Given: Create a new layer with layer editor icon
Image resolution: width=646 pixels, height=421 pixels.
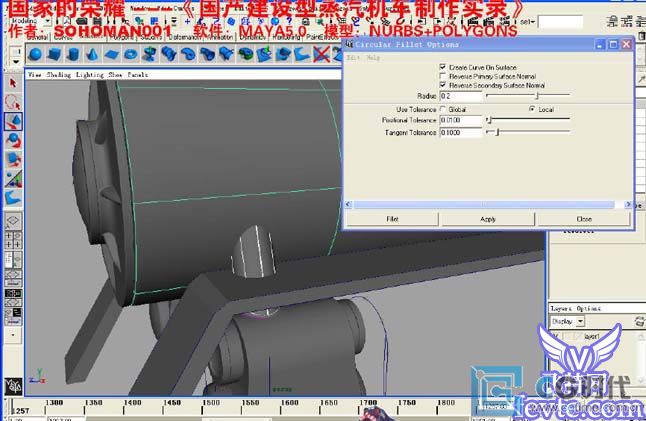Looking at the screenshot, I should tap(640, 321).
